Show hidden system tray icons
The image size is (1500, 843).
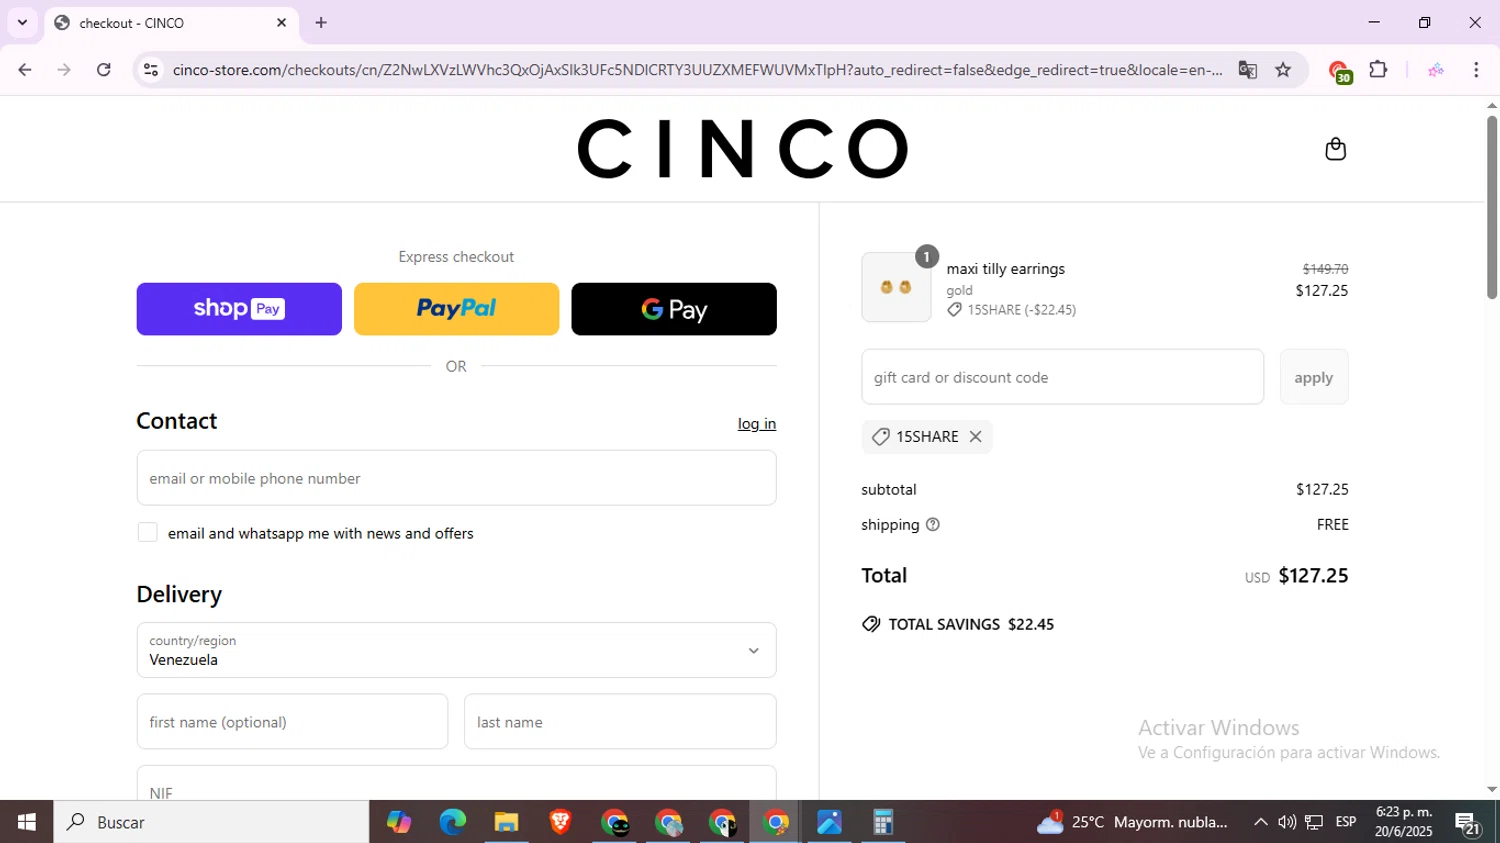[1260, 822]
